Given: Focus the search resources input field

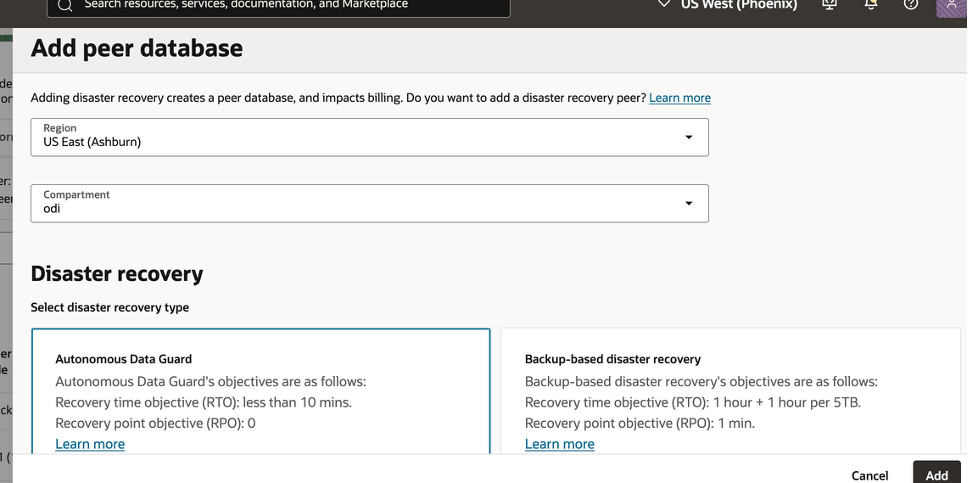Looking at the screenshot, I should [x=279, y=6].
